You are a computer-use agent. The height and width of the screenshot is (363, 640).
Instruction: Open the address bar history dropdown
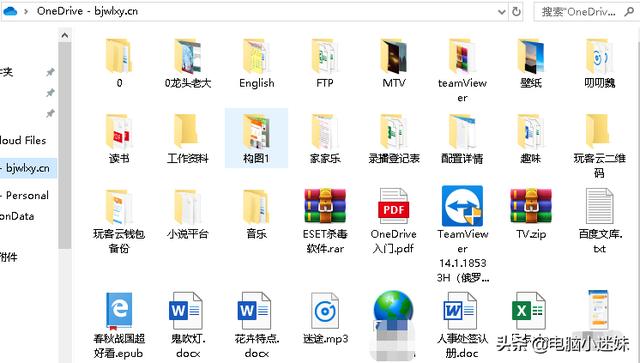(x=502, y=11)
